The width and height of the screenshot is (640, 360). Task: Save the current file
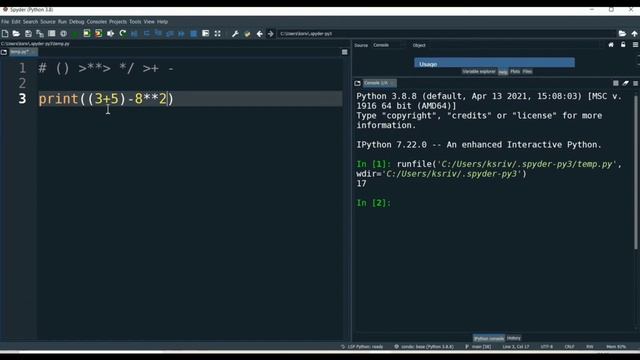pyautogui.click(x=28, y=34)
